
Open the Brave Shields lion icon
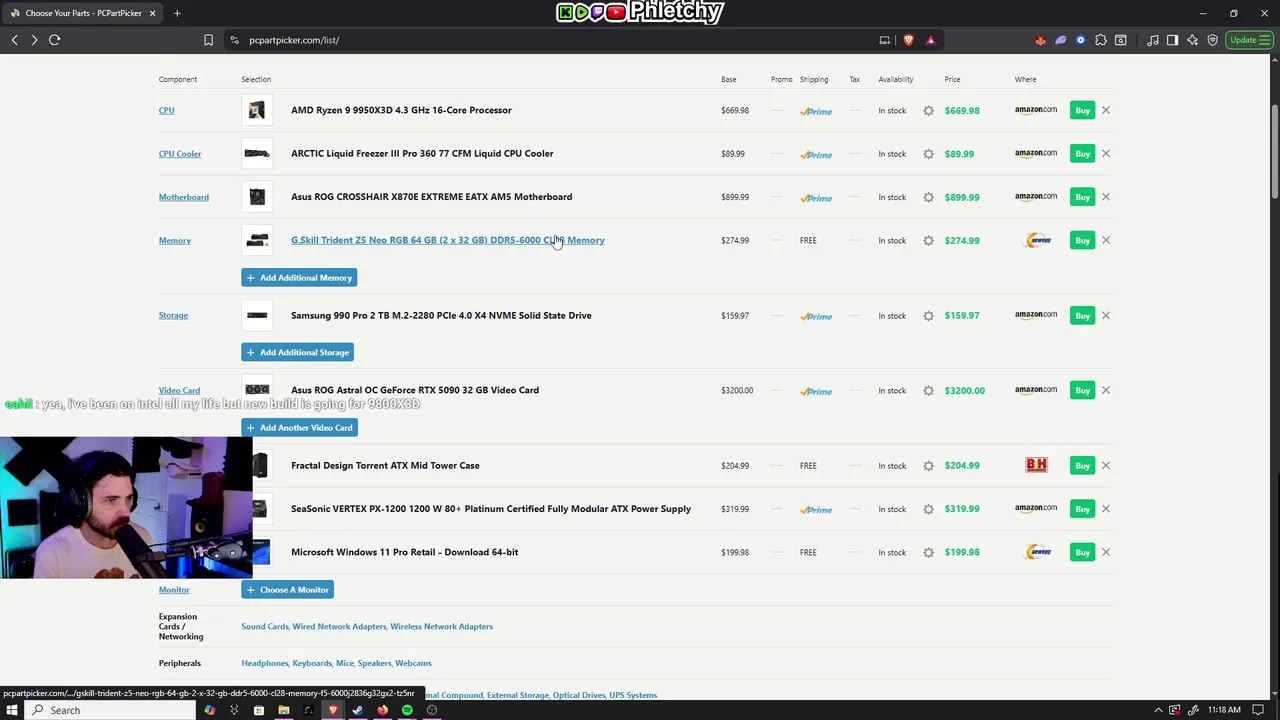(908, 40)
